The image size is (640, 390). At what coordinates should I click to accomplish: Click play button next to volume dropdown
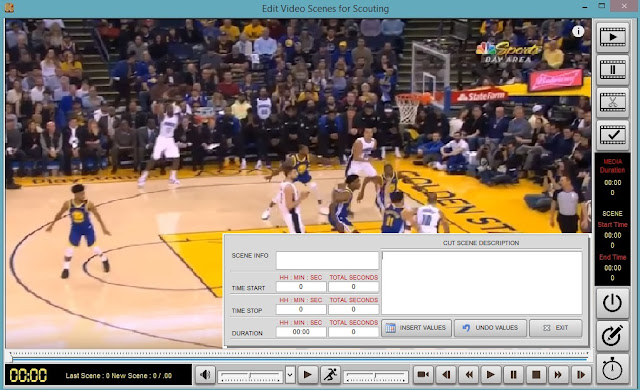coord(308,374)
